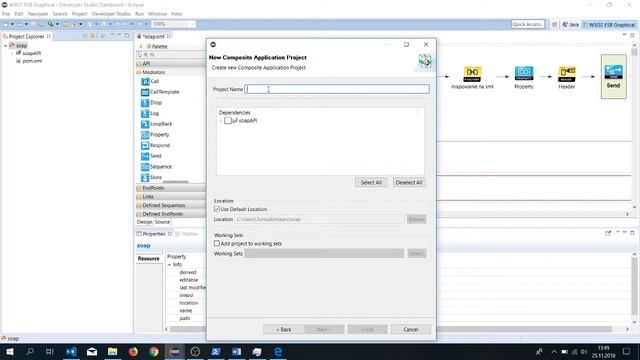Open the Mail app from taskbar
Viewport: 640px width, 360px height.
[92, 351]
